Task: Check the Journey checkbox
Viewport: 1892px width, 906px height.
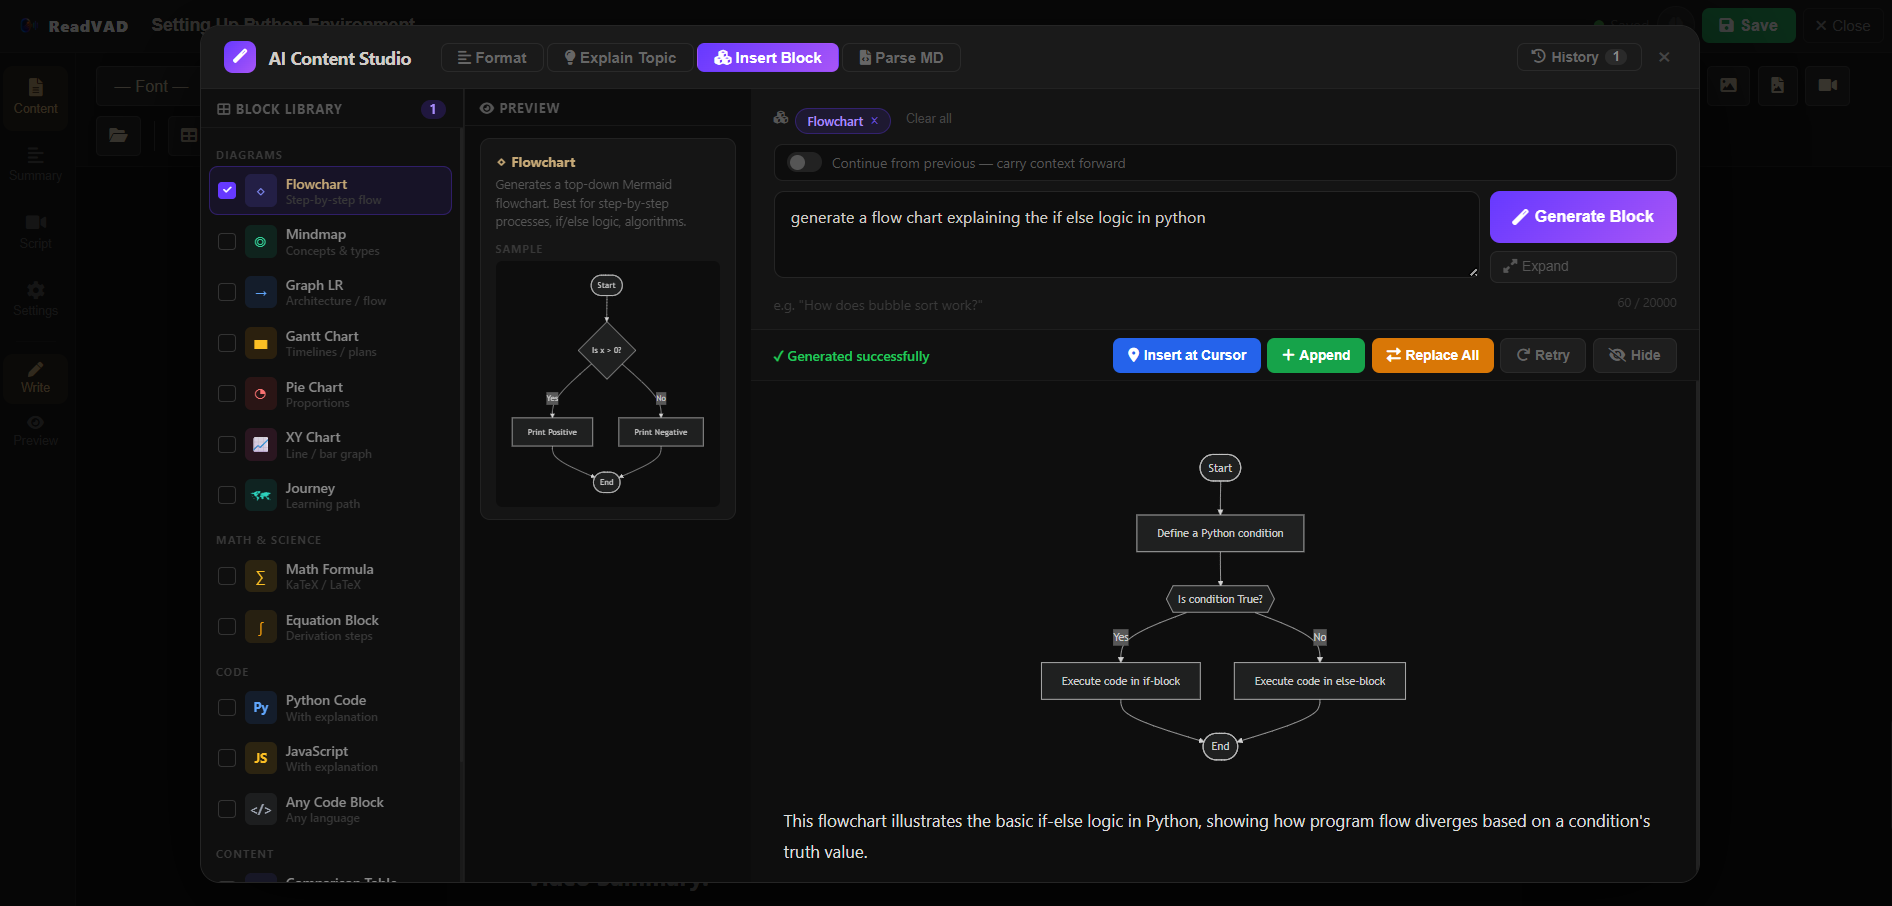Action: 227,495
